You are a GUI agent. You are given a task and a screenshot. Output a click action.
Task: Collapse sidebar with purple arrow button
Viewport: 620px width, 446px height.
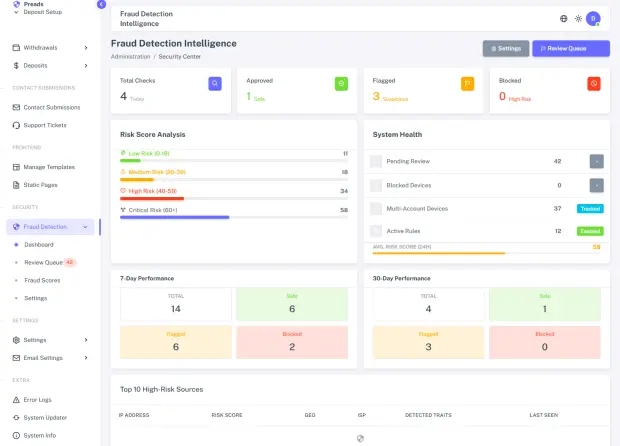point(101,4)
